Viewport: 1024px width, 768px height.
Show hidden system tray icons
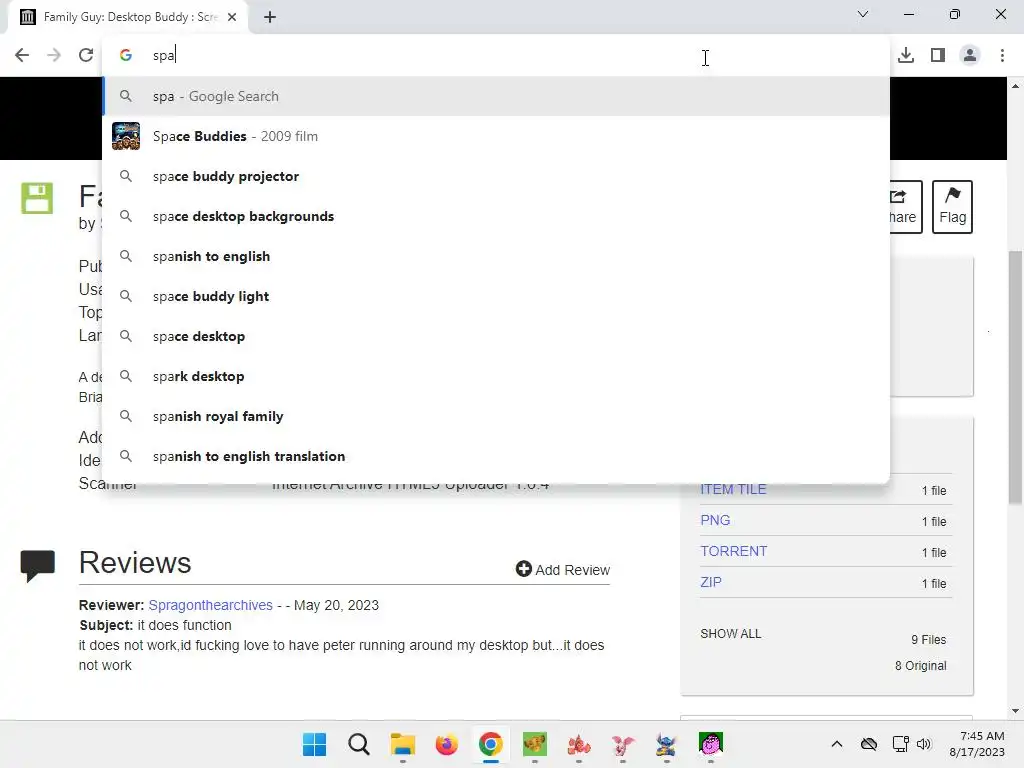pos(837,744)
